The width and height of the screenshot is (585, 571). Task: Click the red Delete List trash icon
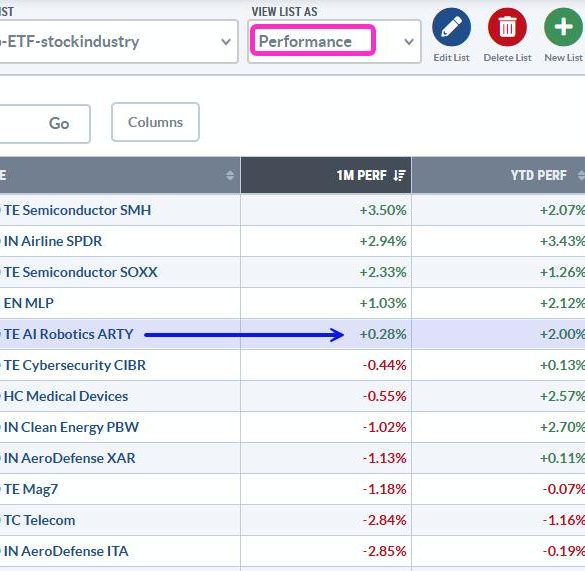[x=507, y=27]
